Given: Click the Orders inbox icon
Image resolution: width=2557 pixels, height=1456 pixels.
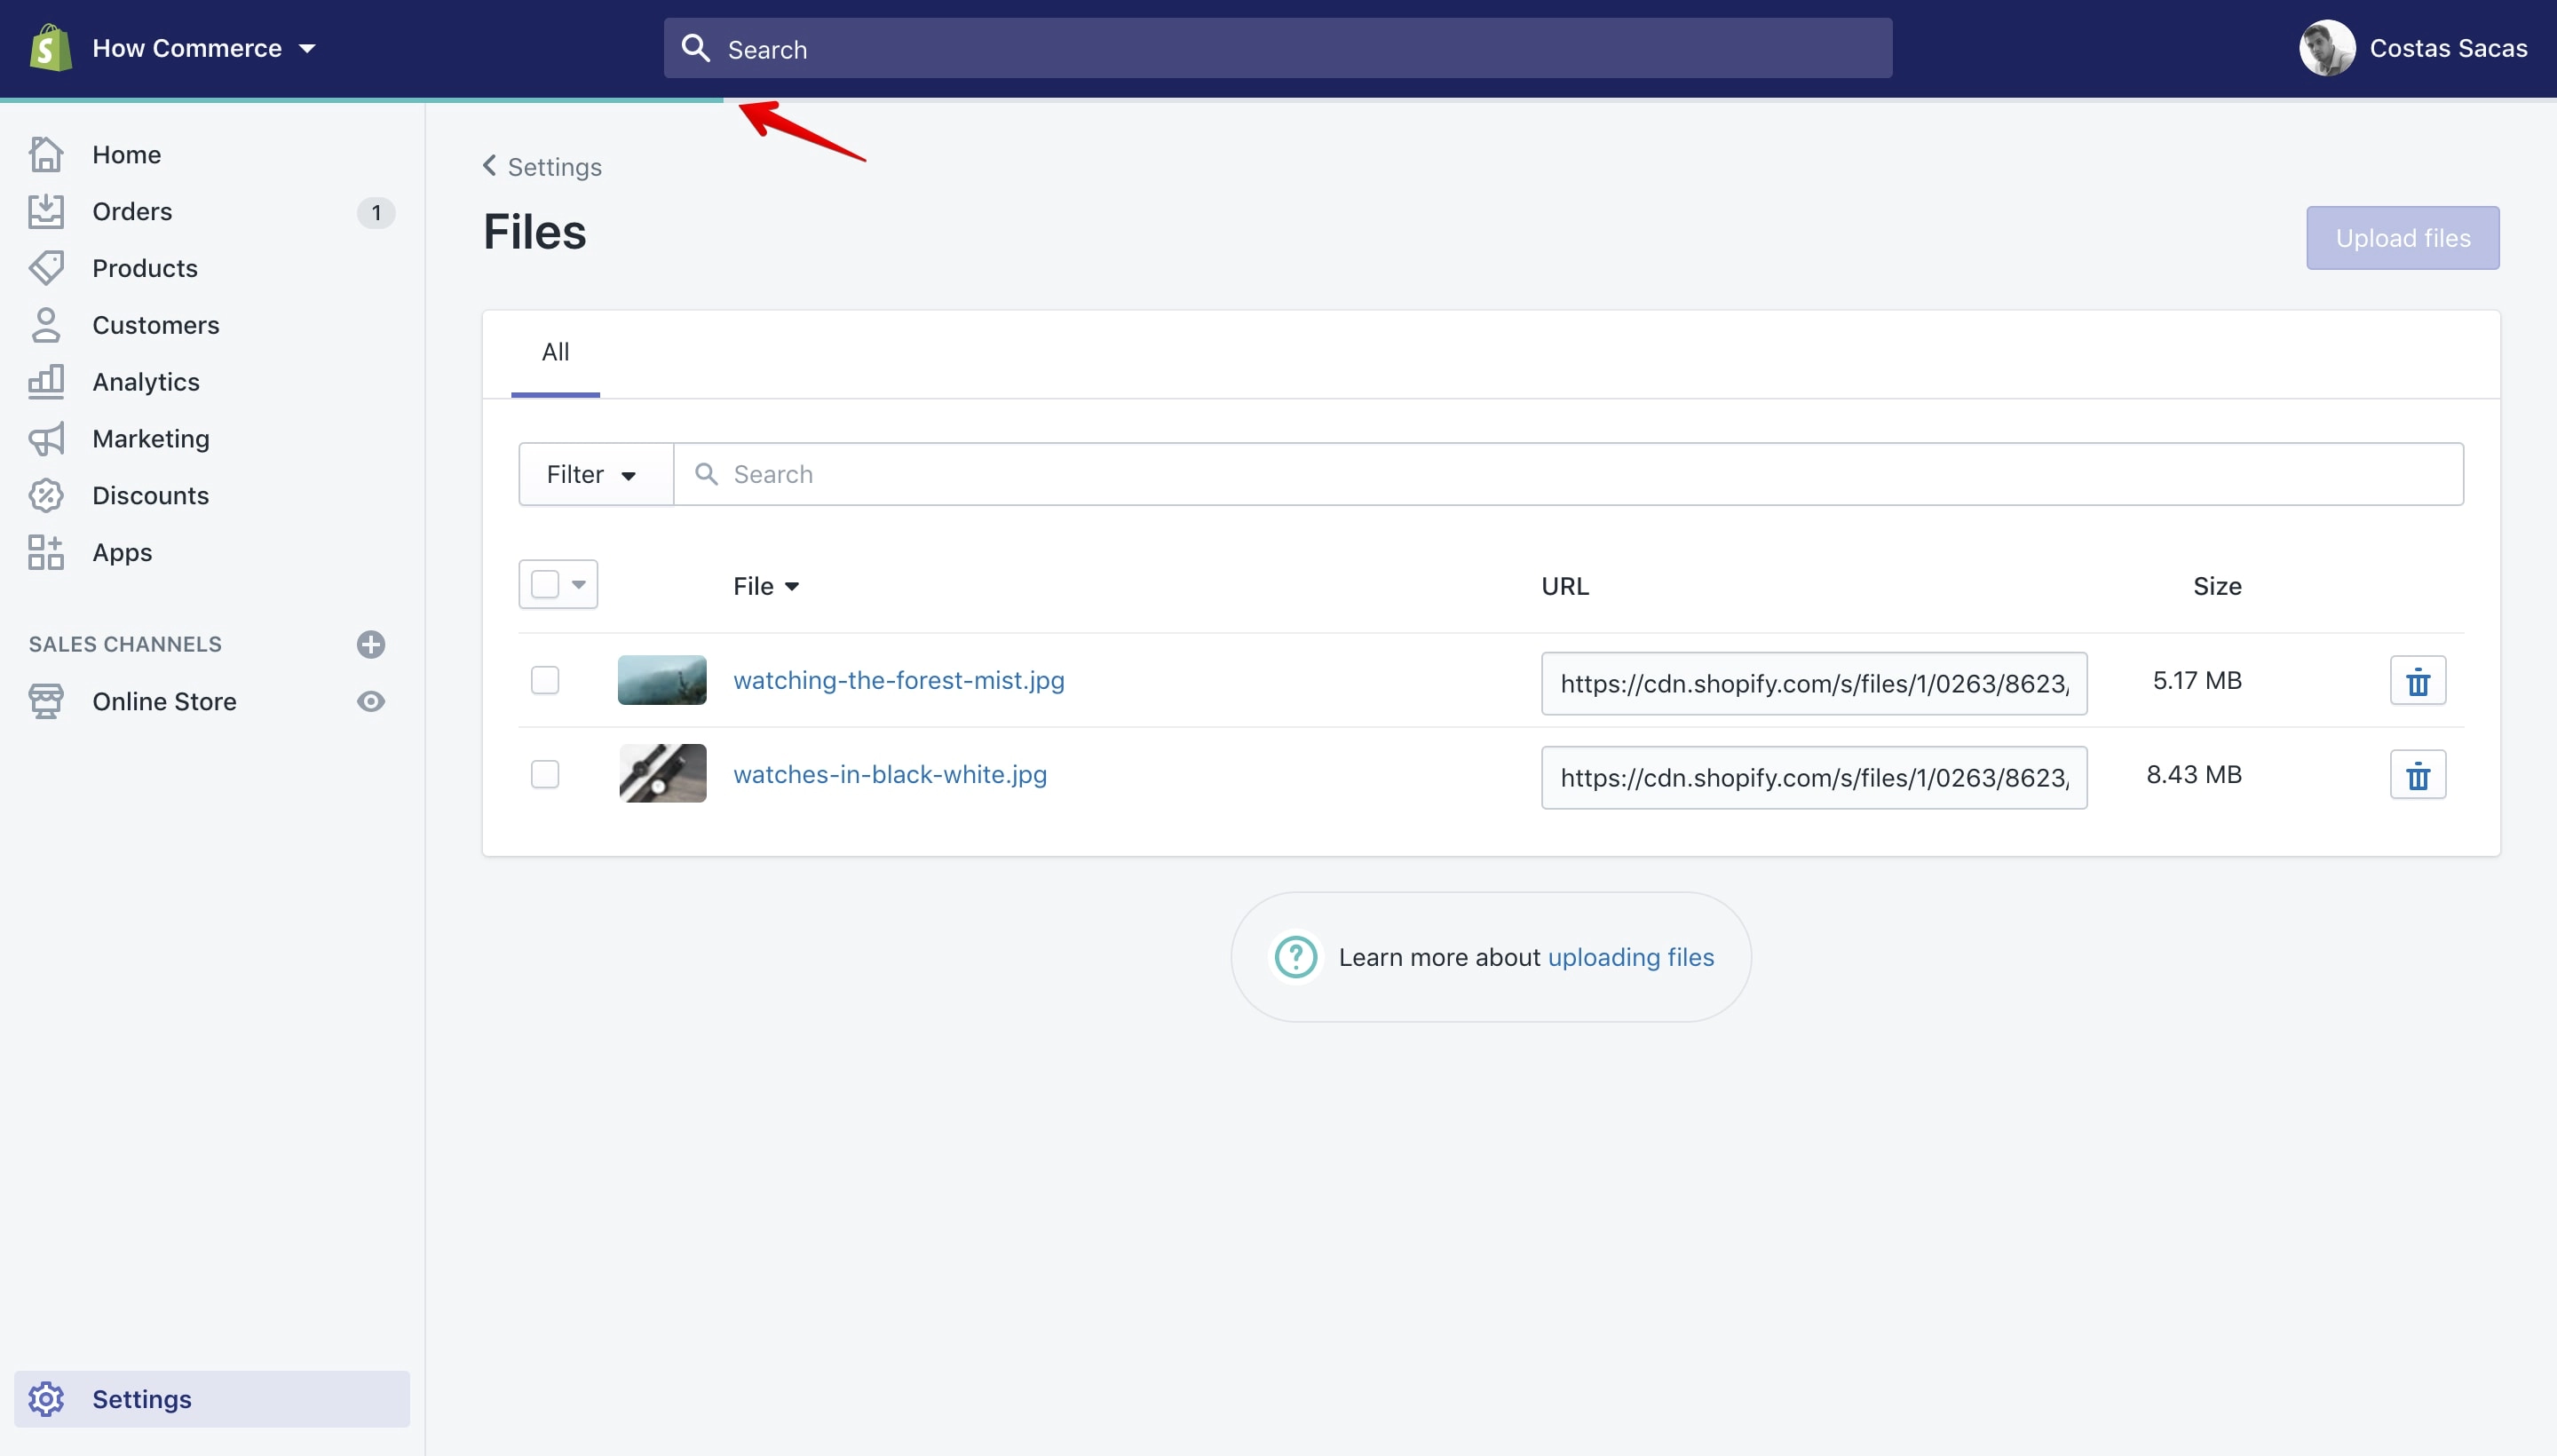Looking at the screenshot, I should coord(46,211).
